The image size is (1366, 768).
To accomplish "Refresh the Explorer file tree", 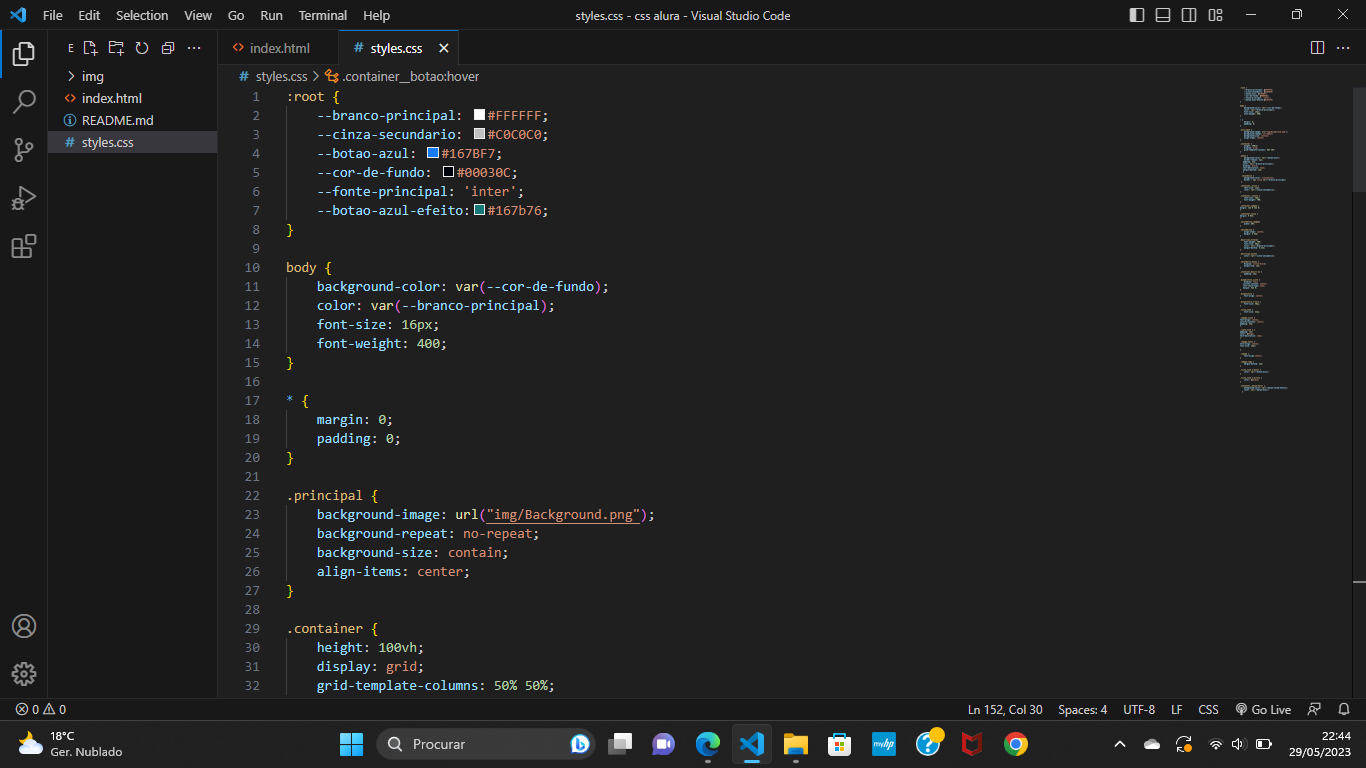I will (x=142, y=48).
